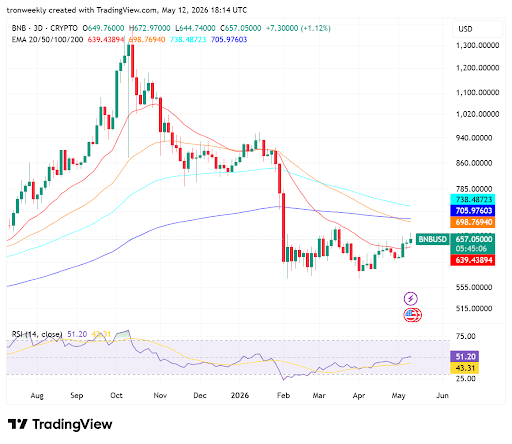The width and height of the screenshot is (512, 444).
Task: Click the 25.00 RSI scale level
Action: (x=466, y=379)
